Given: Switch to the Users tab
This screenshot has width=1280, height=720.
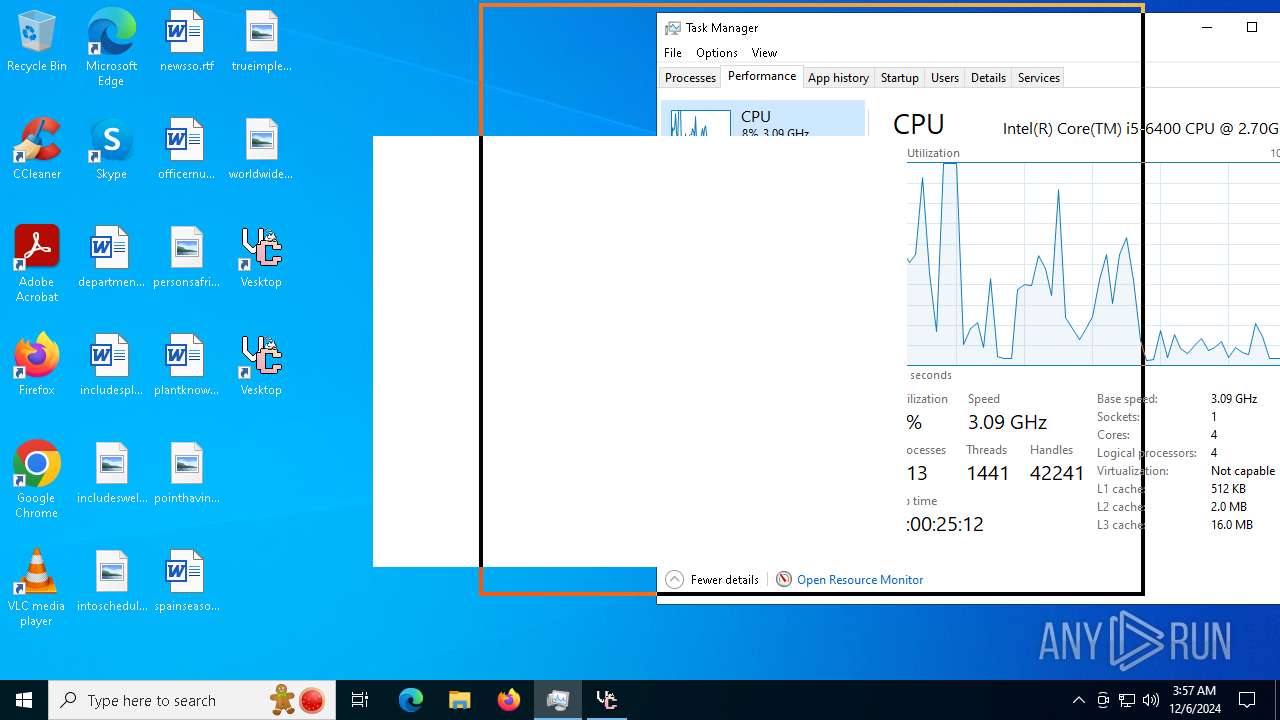Looking at the screenshot, I should (945, 78).
